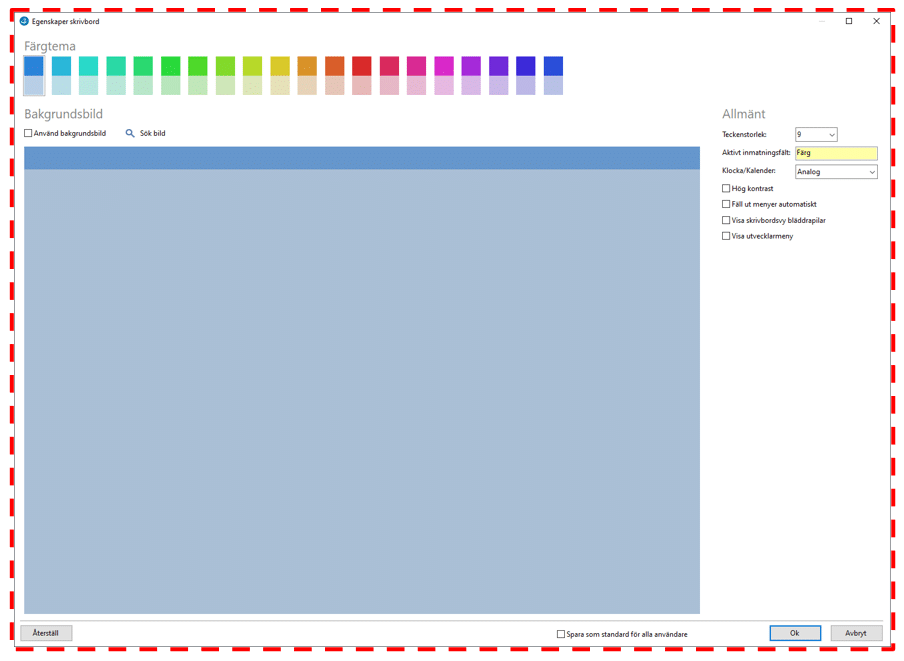The width and height of the screenshot is (904, 661).
Task: Check Spara som standard för alla användare
Action: (560, 634)
